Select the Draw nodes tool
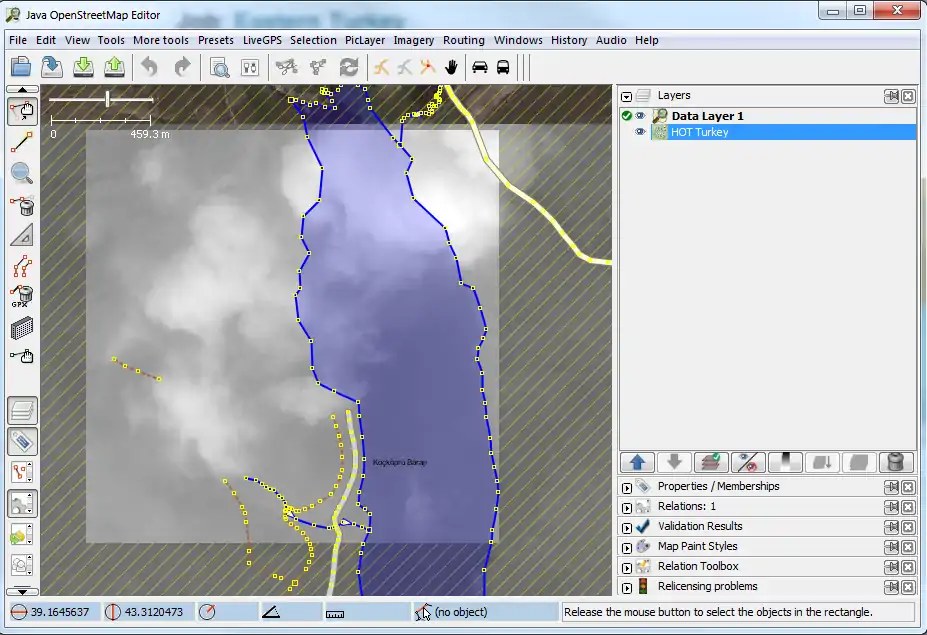This screenshot has width=927, height=635. pos(22,143)
